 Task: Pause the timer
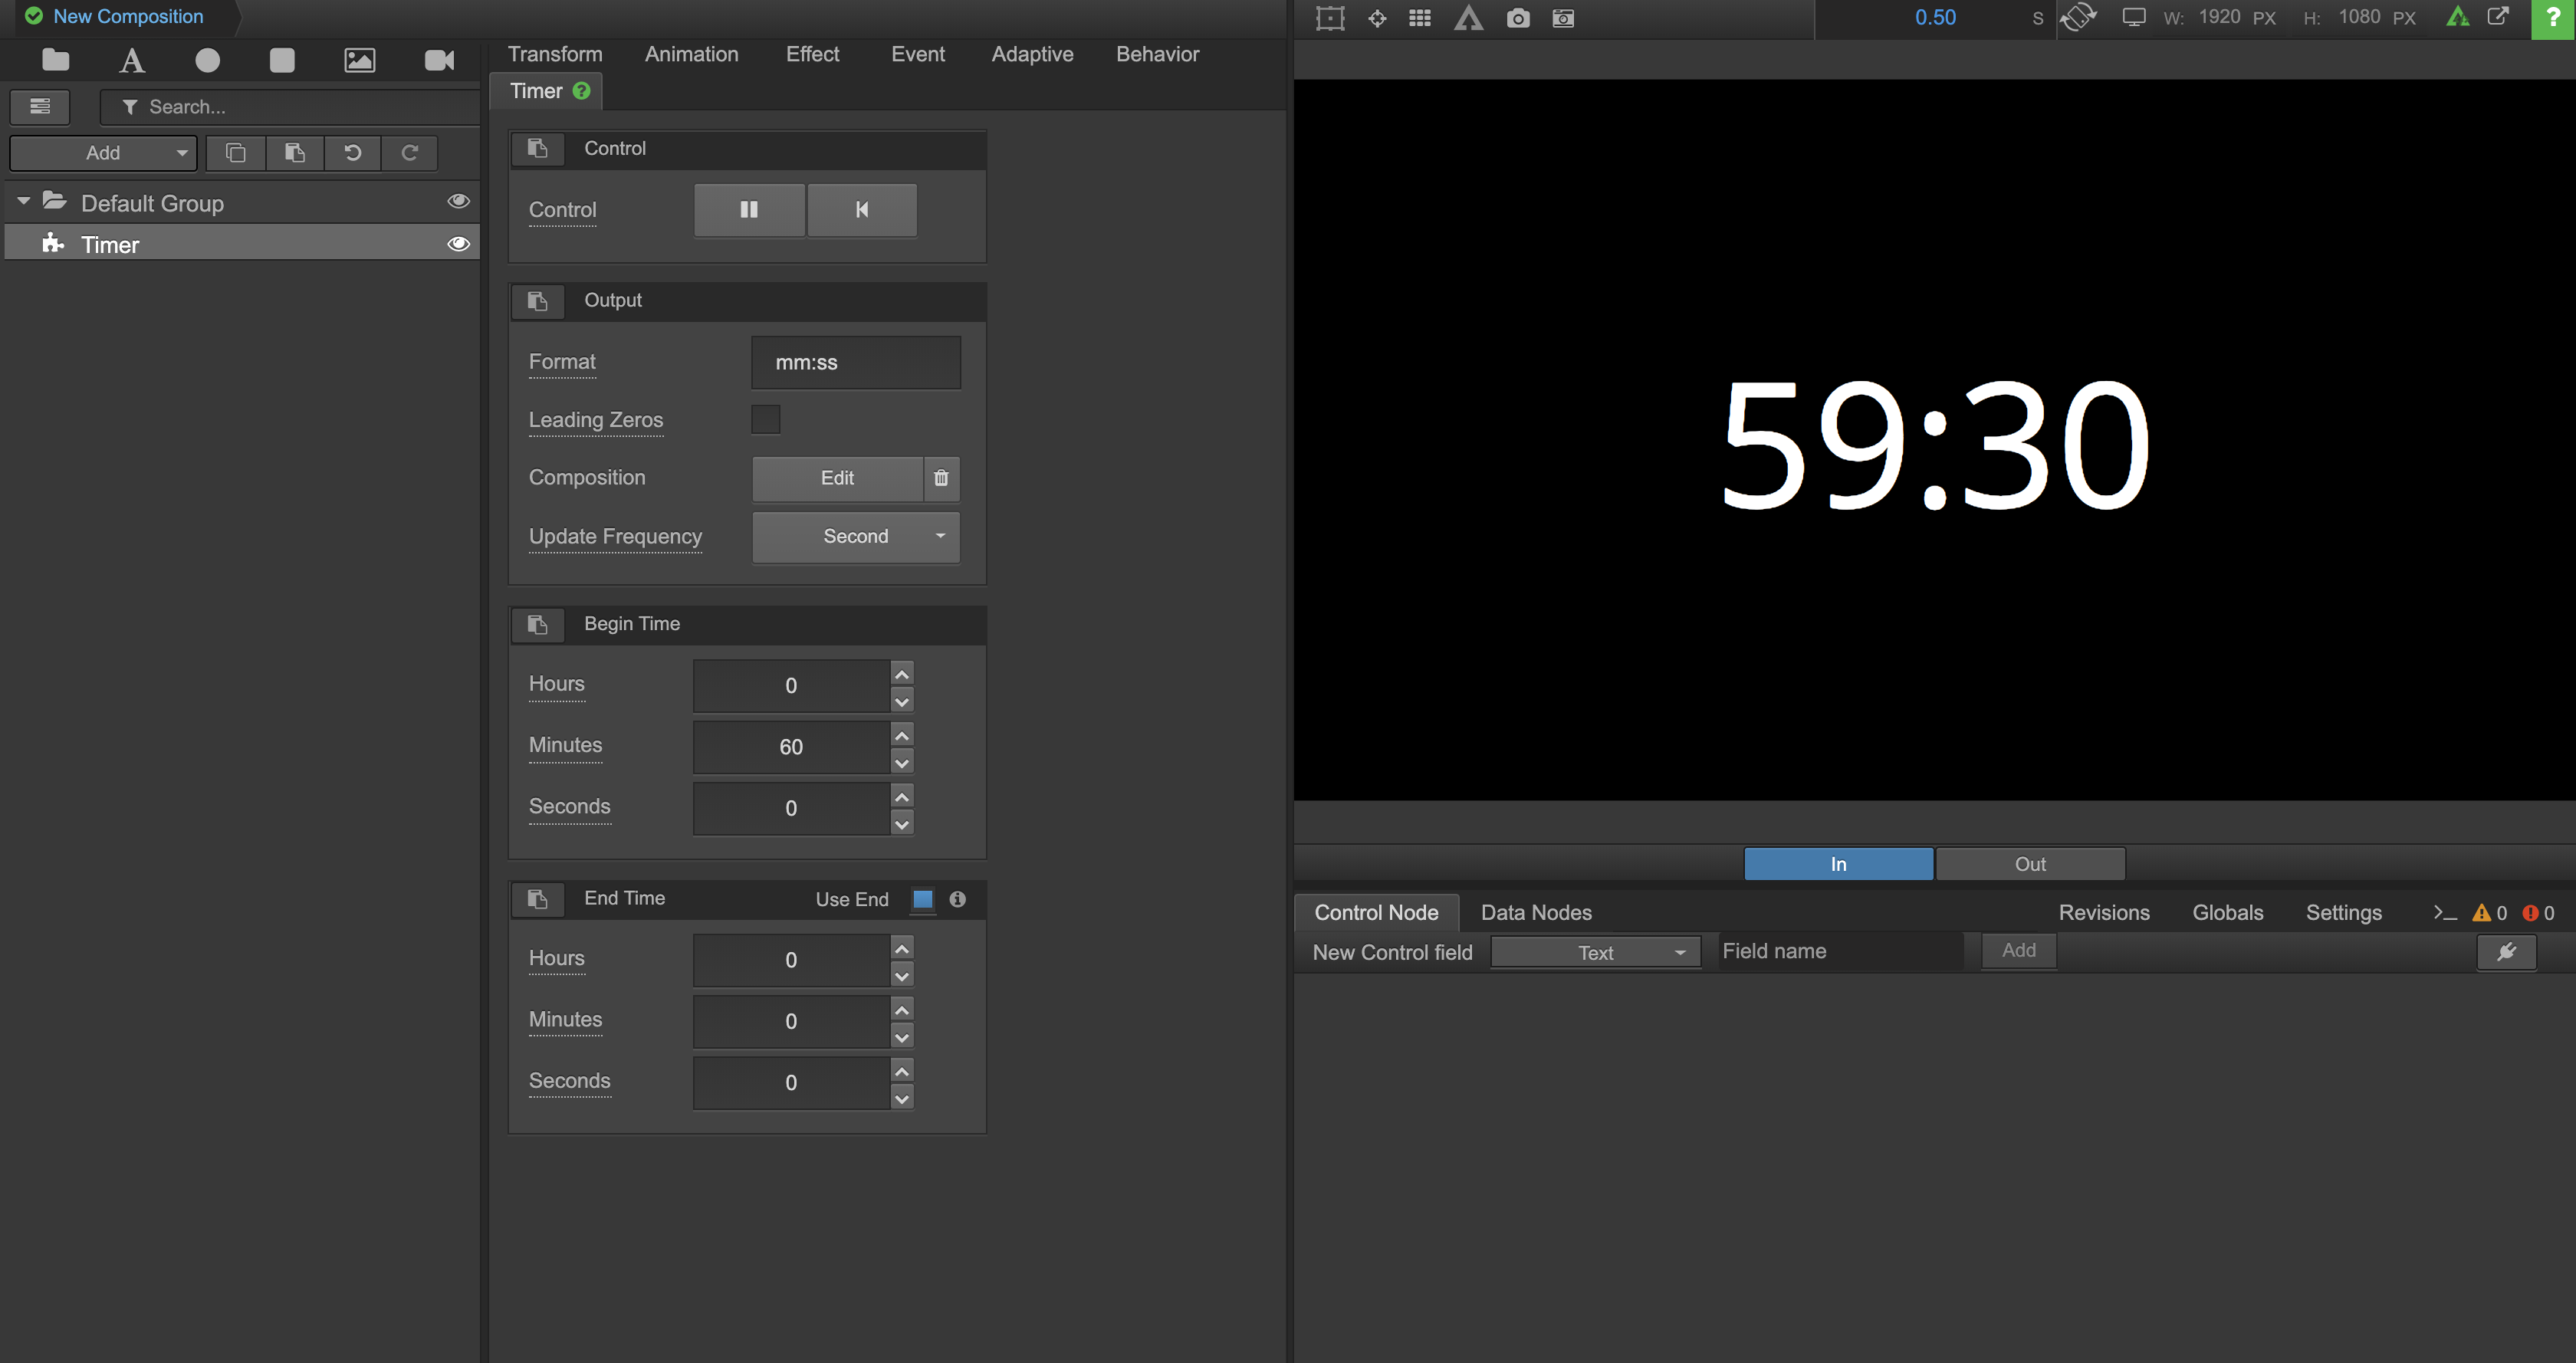tap(749, 209)
